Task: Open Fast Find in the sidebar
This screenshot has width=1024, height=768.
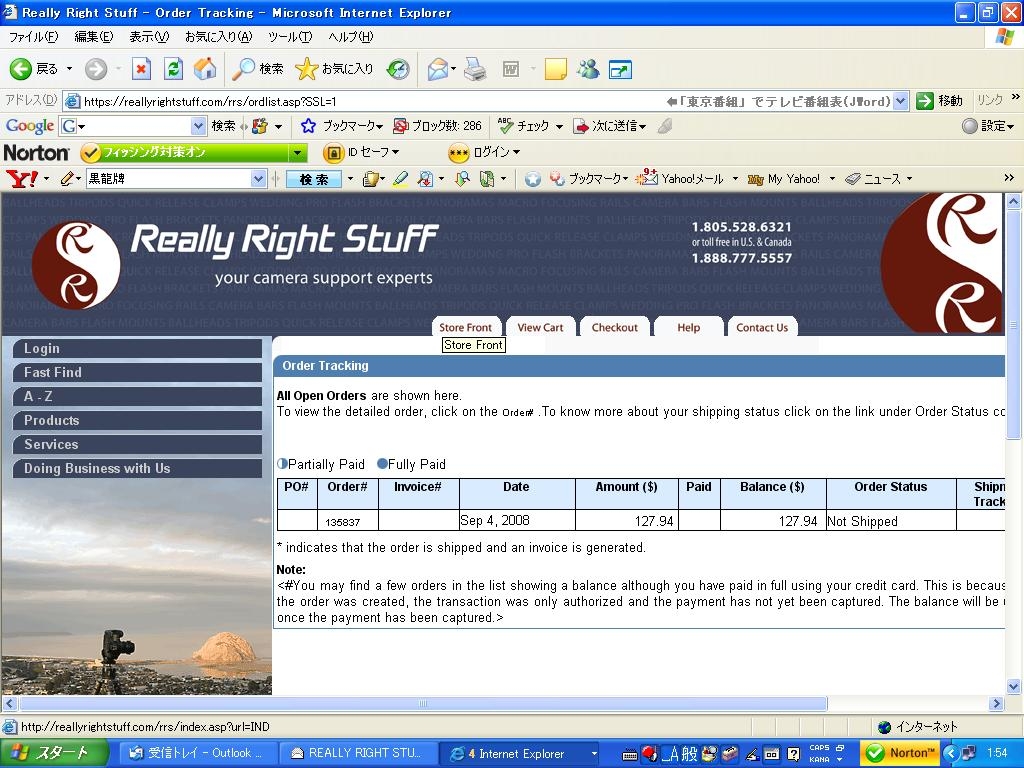Action: click(138, 372)
